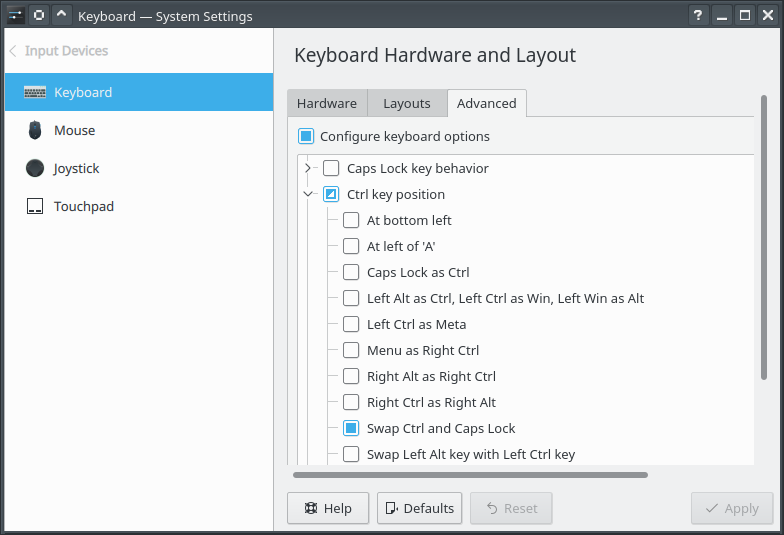
Task: Click the pin window icon in title bar
Action: pyautogui.click(x=38, y=15)
